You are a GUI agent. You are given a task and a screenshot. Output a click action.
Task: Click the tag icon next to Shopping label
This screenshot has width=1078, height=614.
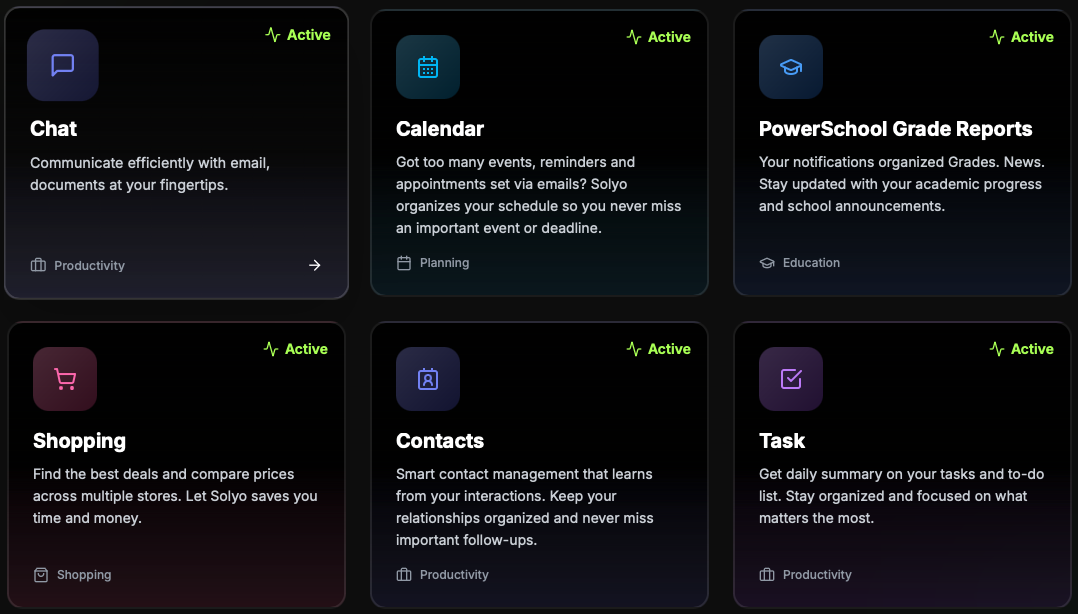pyautogui.click(x=40, y=574)
